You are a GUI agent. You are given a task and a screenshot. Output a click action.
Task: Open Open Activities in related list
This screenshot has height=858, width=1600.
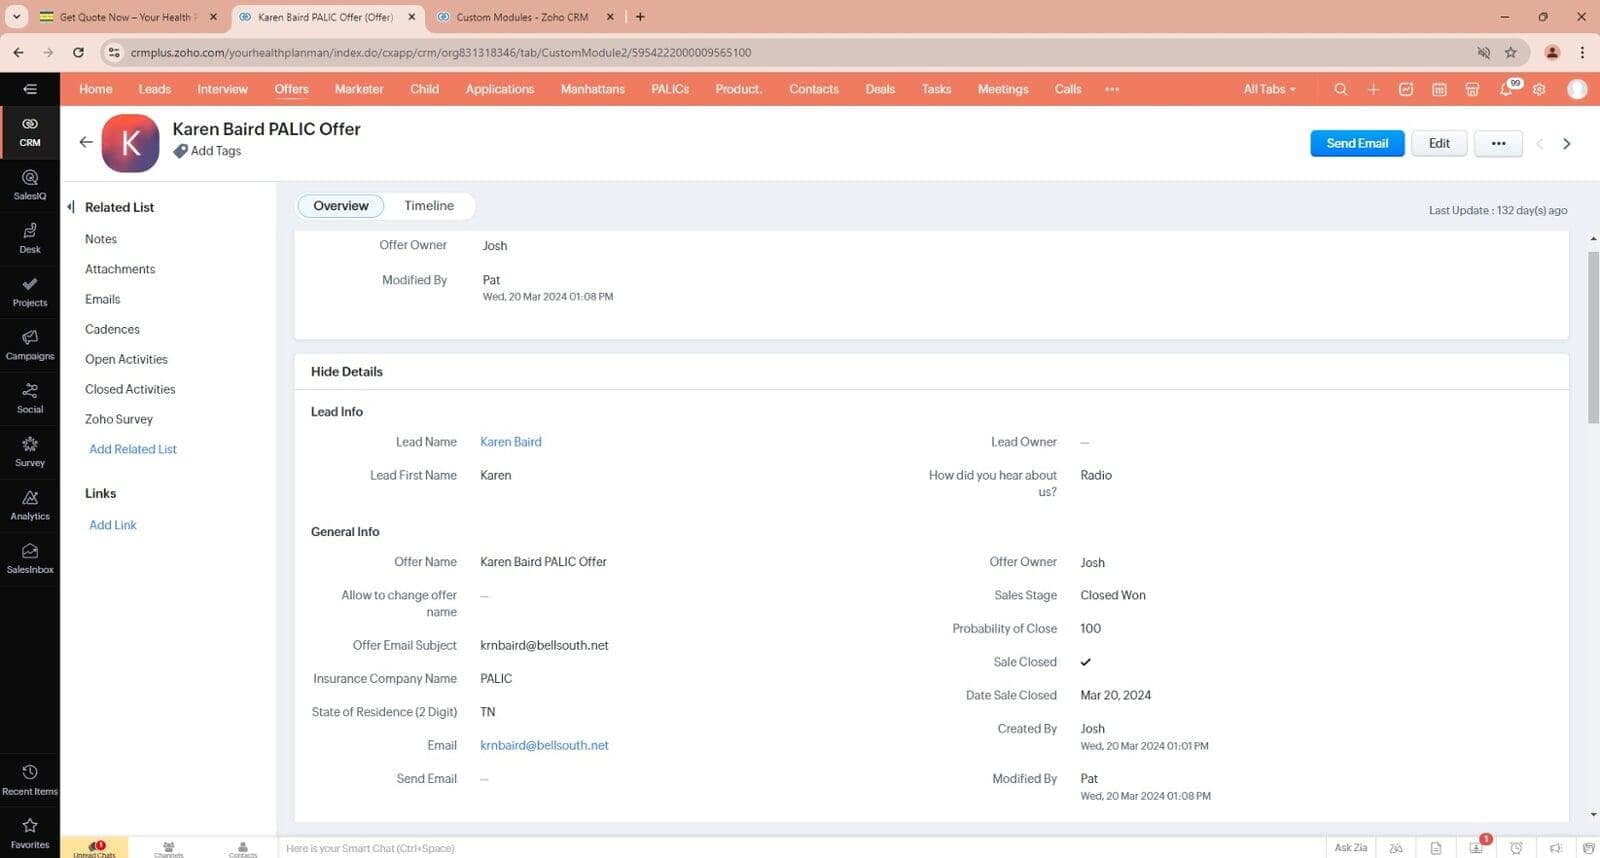coord(126,359)
